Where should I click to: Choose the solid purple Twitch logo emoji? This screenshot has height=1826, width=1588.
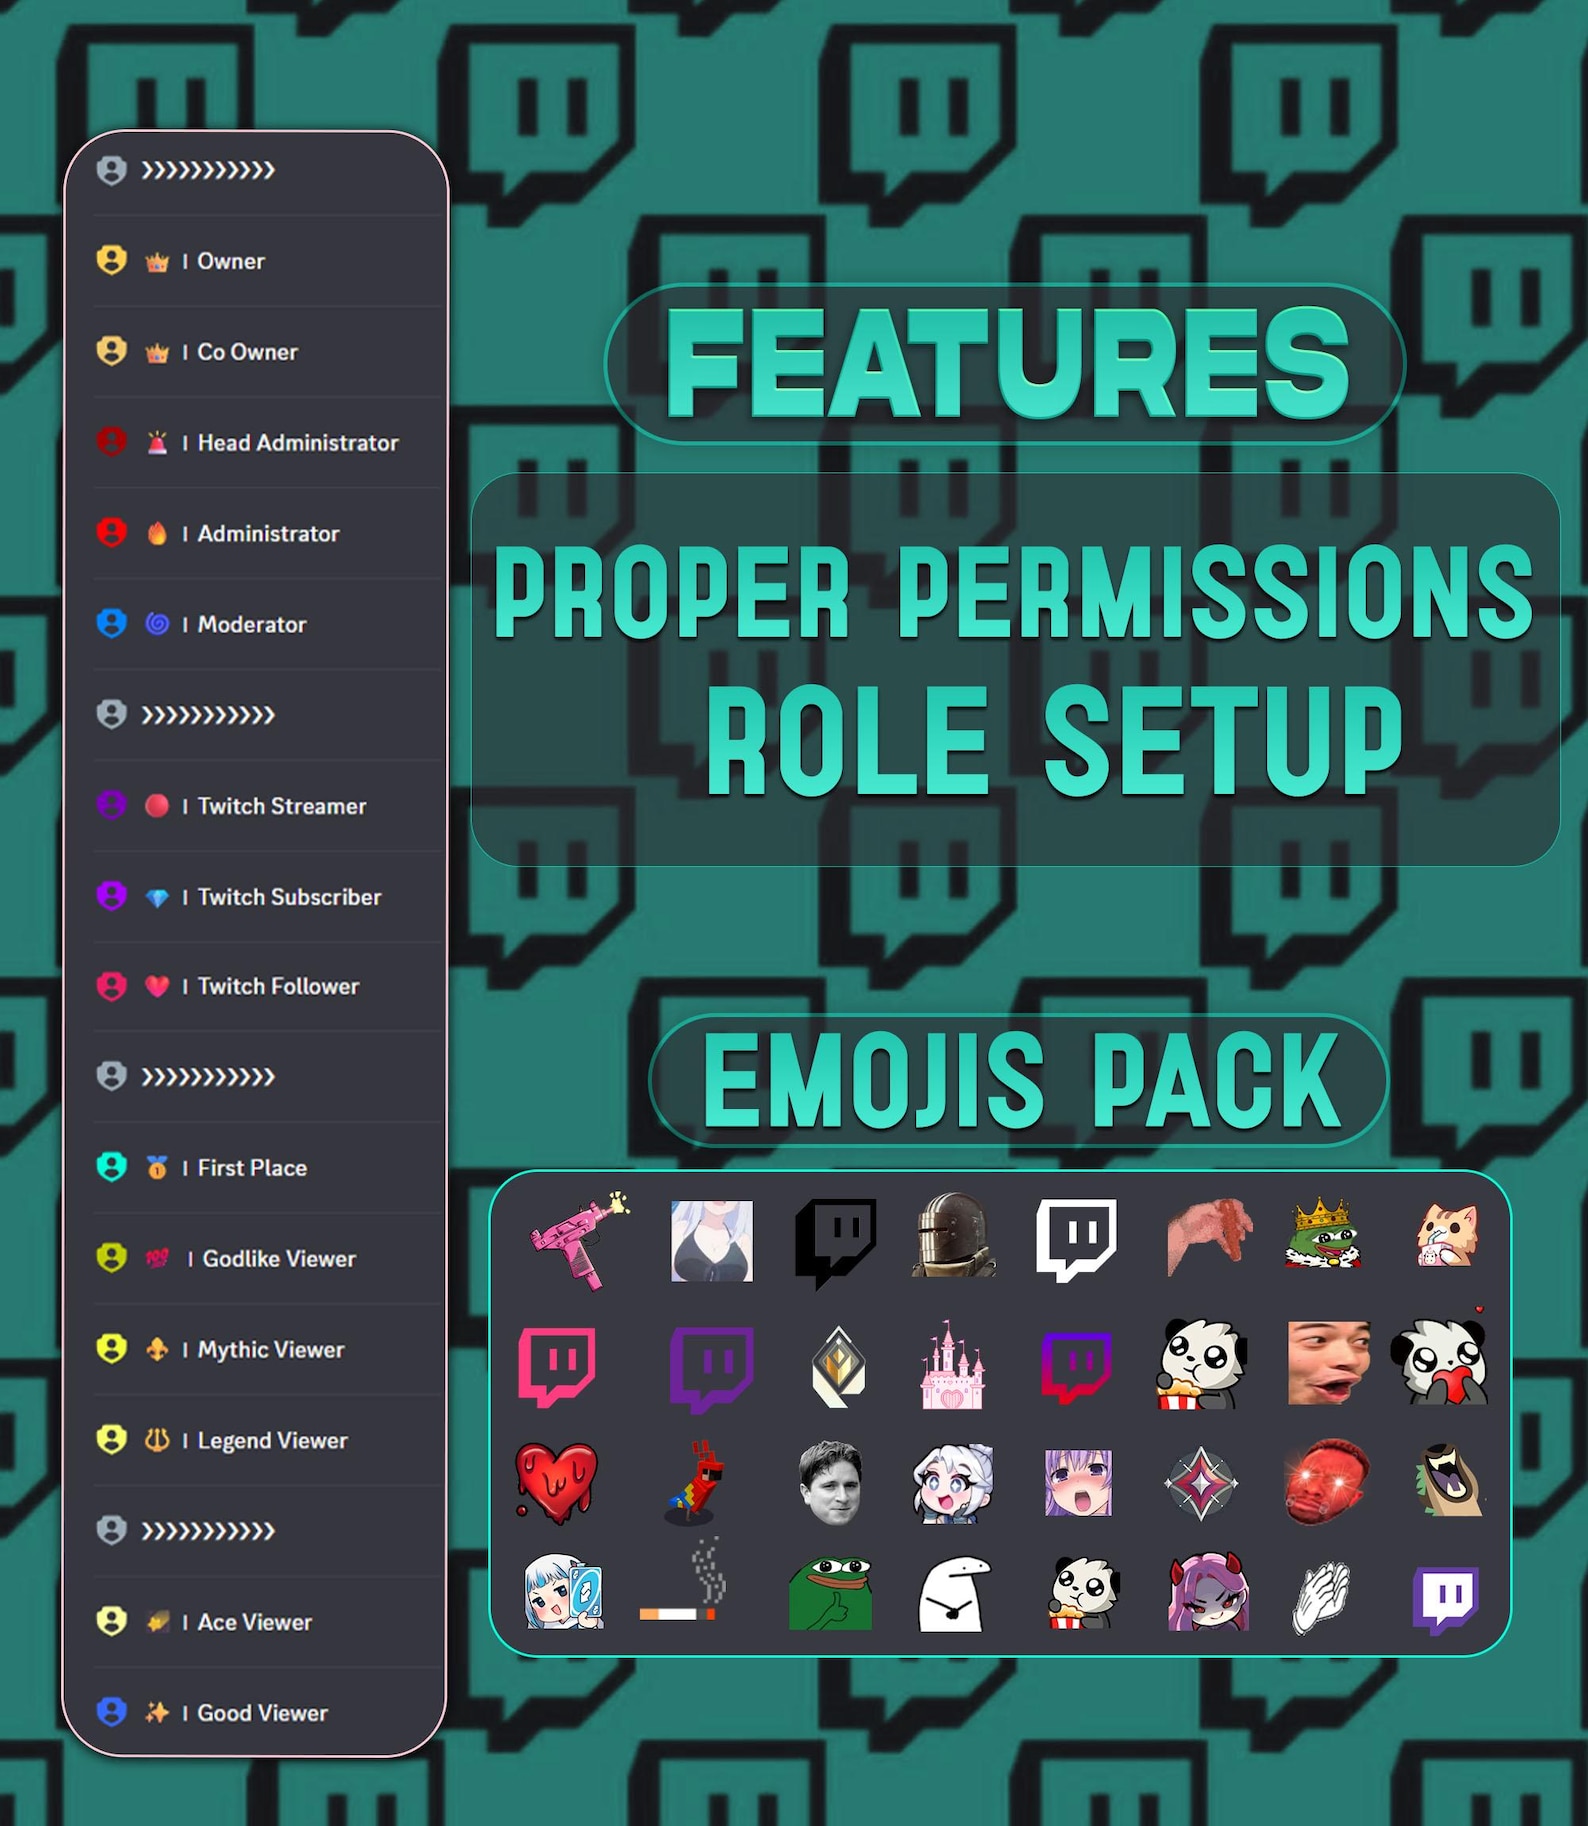click(1445, 1600)
